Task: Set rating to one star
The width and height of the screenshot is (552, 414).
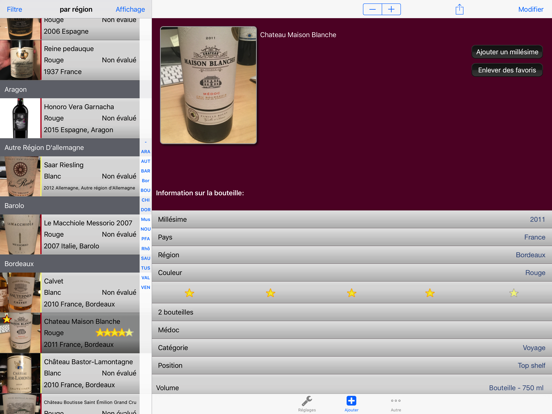Action: (x=189, y=293)
